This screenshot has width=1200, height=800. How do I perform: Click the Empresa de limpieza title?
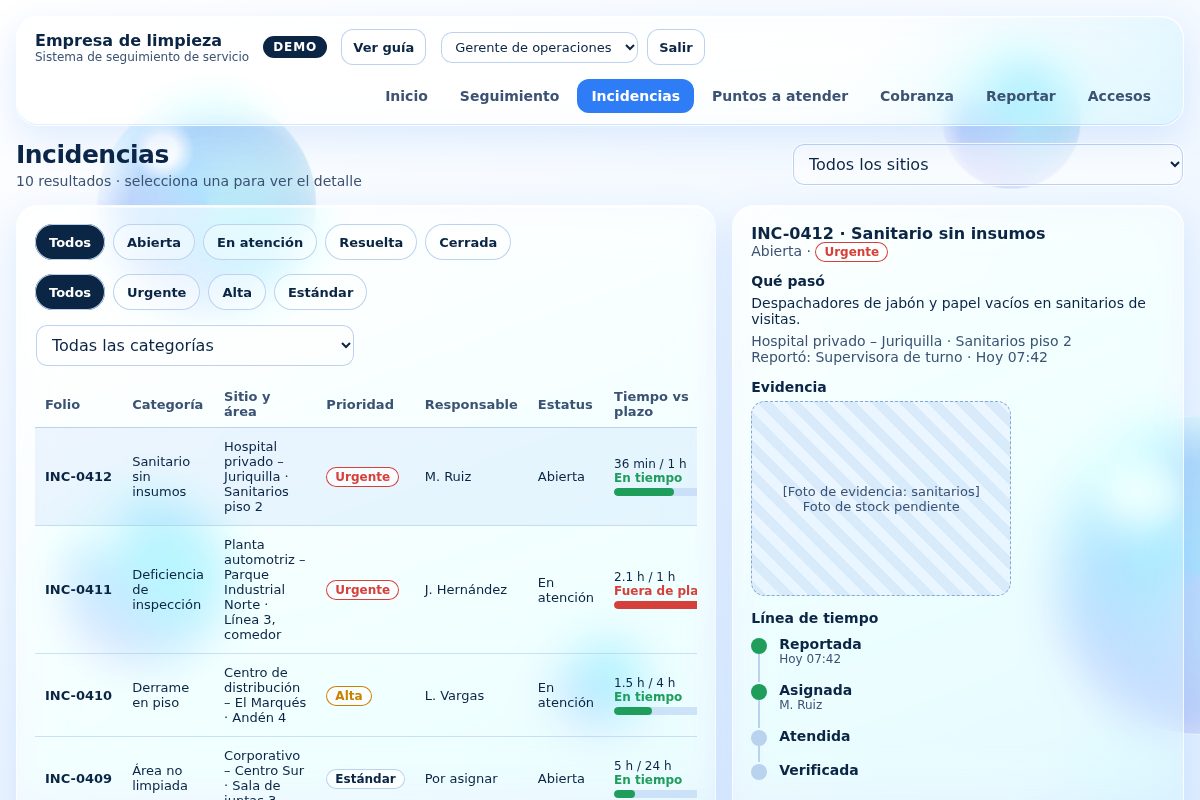tap(128, 40)
